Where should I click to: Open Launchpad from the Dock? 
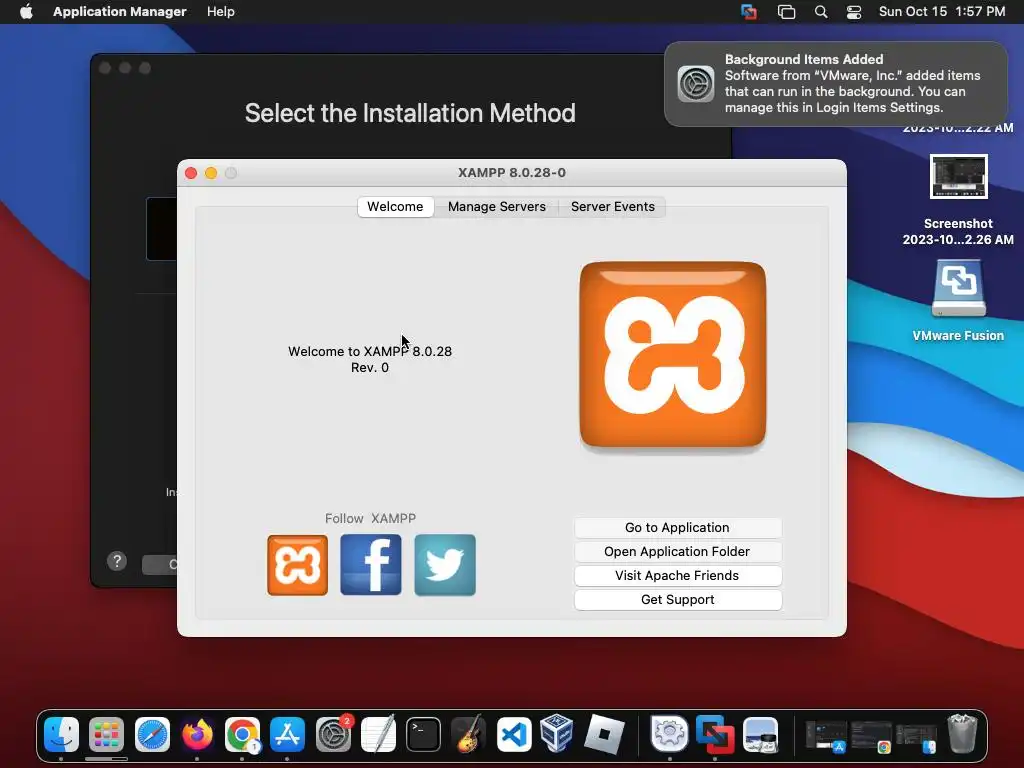tap(106, 735)
